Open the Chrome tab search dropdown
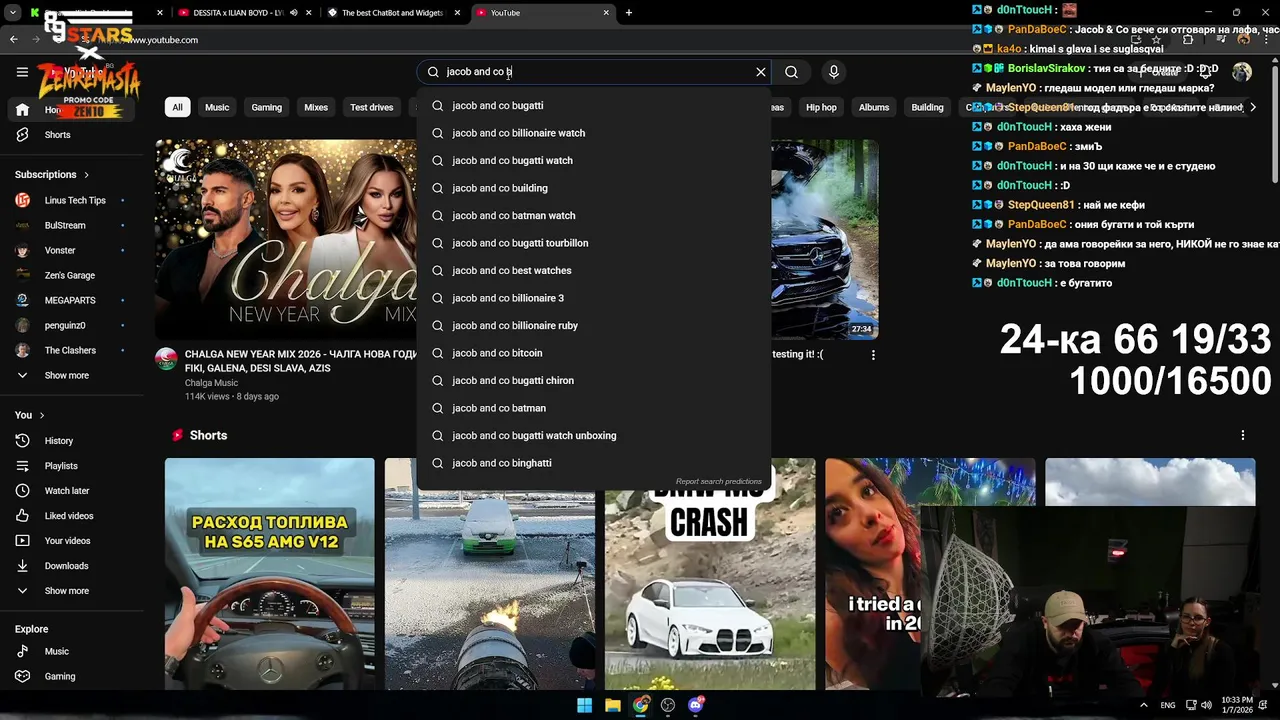The width and height of the screenshot is (1280, 720). click(13, 13)
